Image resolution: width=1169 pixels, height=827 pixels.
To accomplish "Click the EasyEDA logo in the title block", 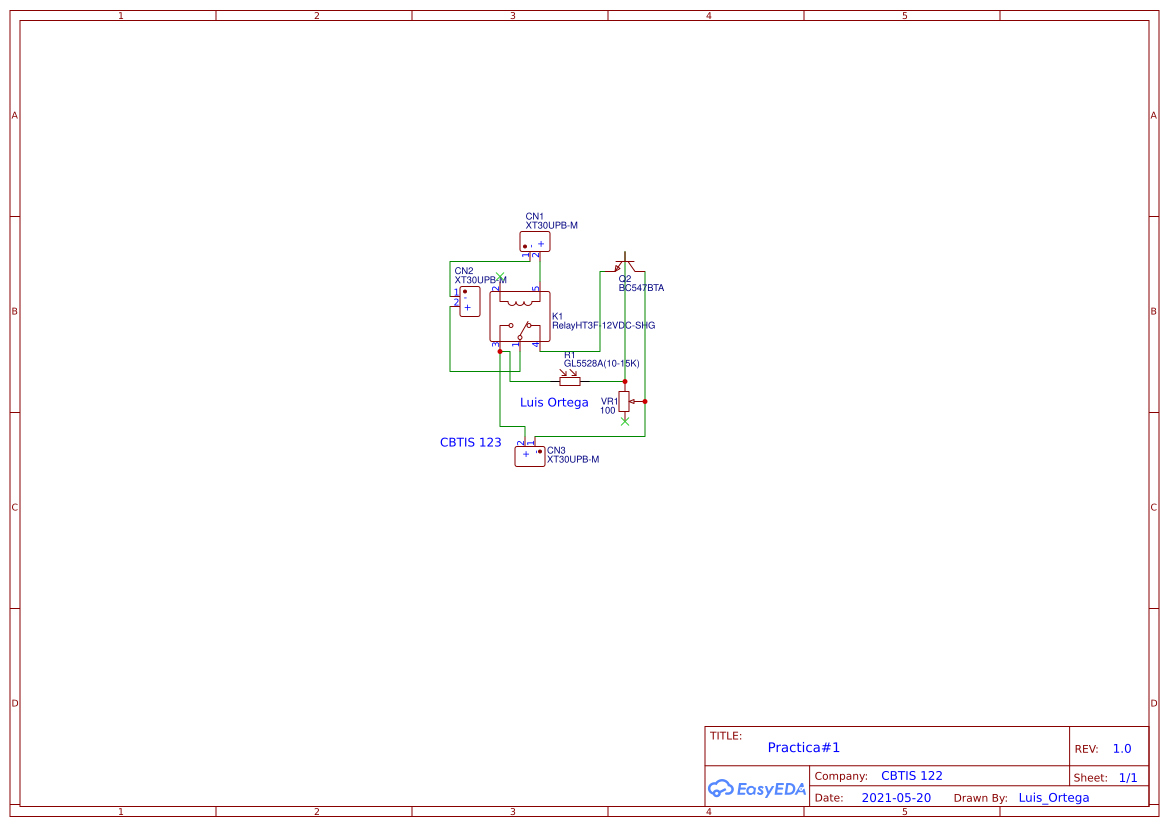I will tap(757, 789).
